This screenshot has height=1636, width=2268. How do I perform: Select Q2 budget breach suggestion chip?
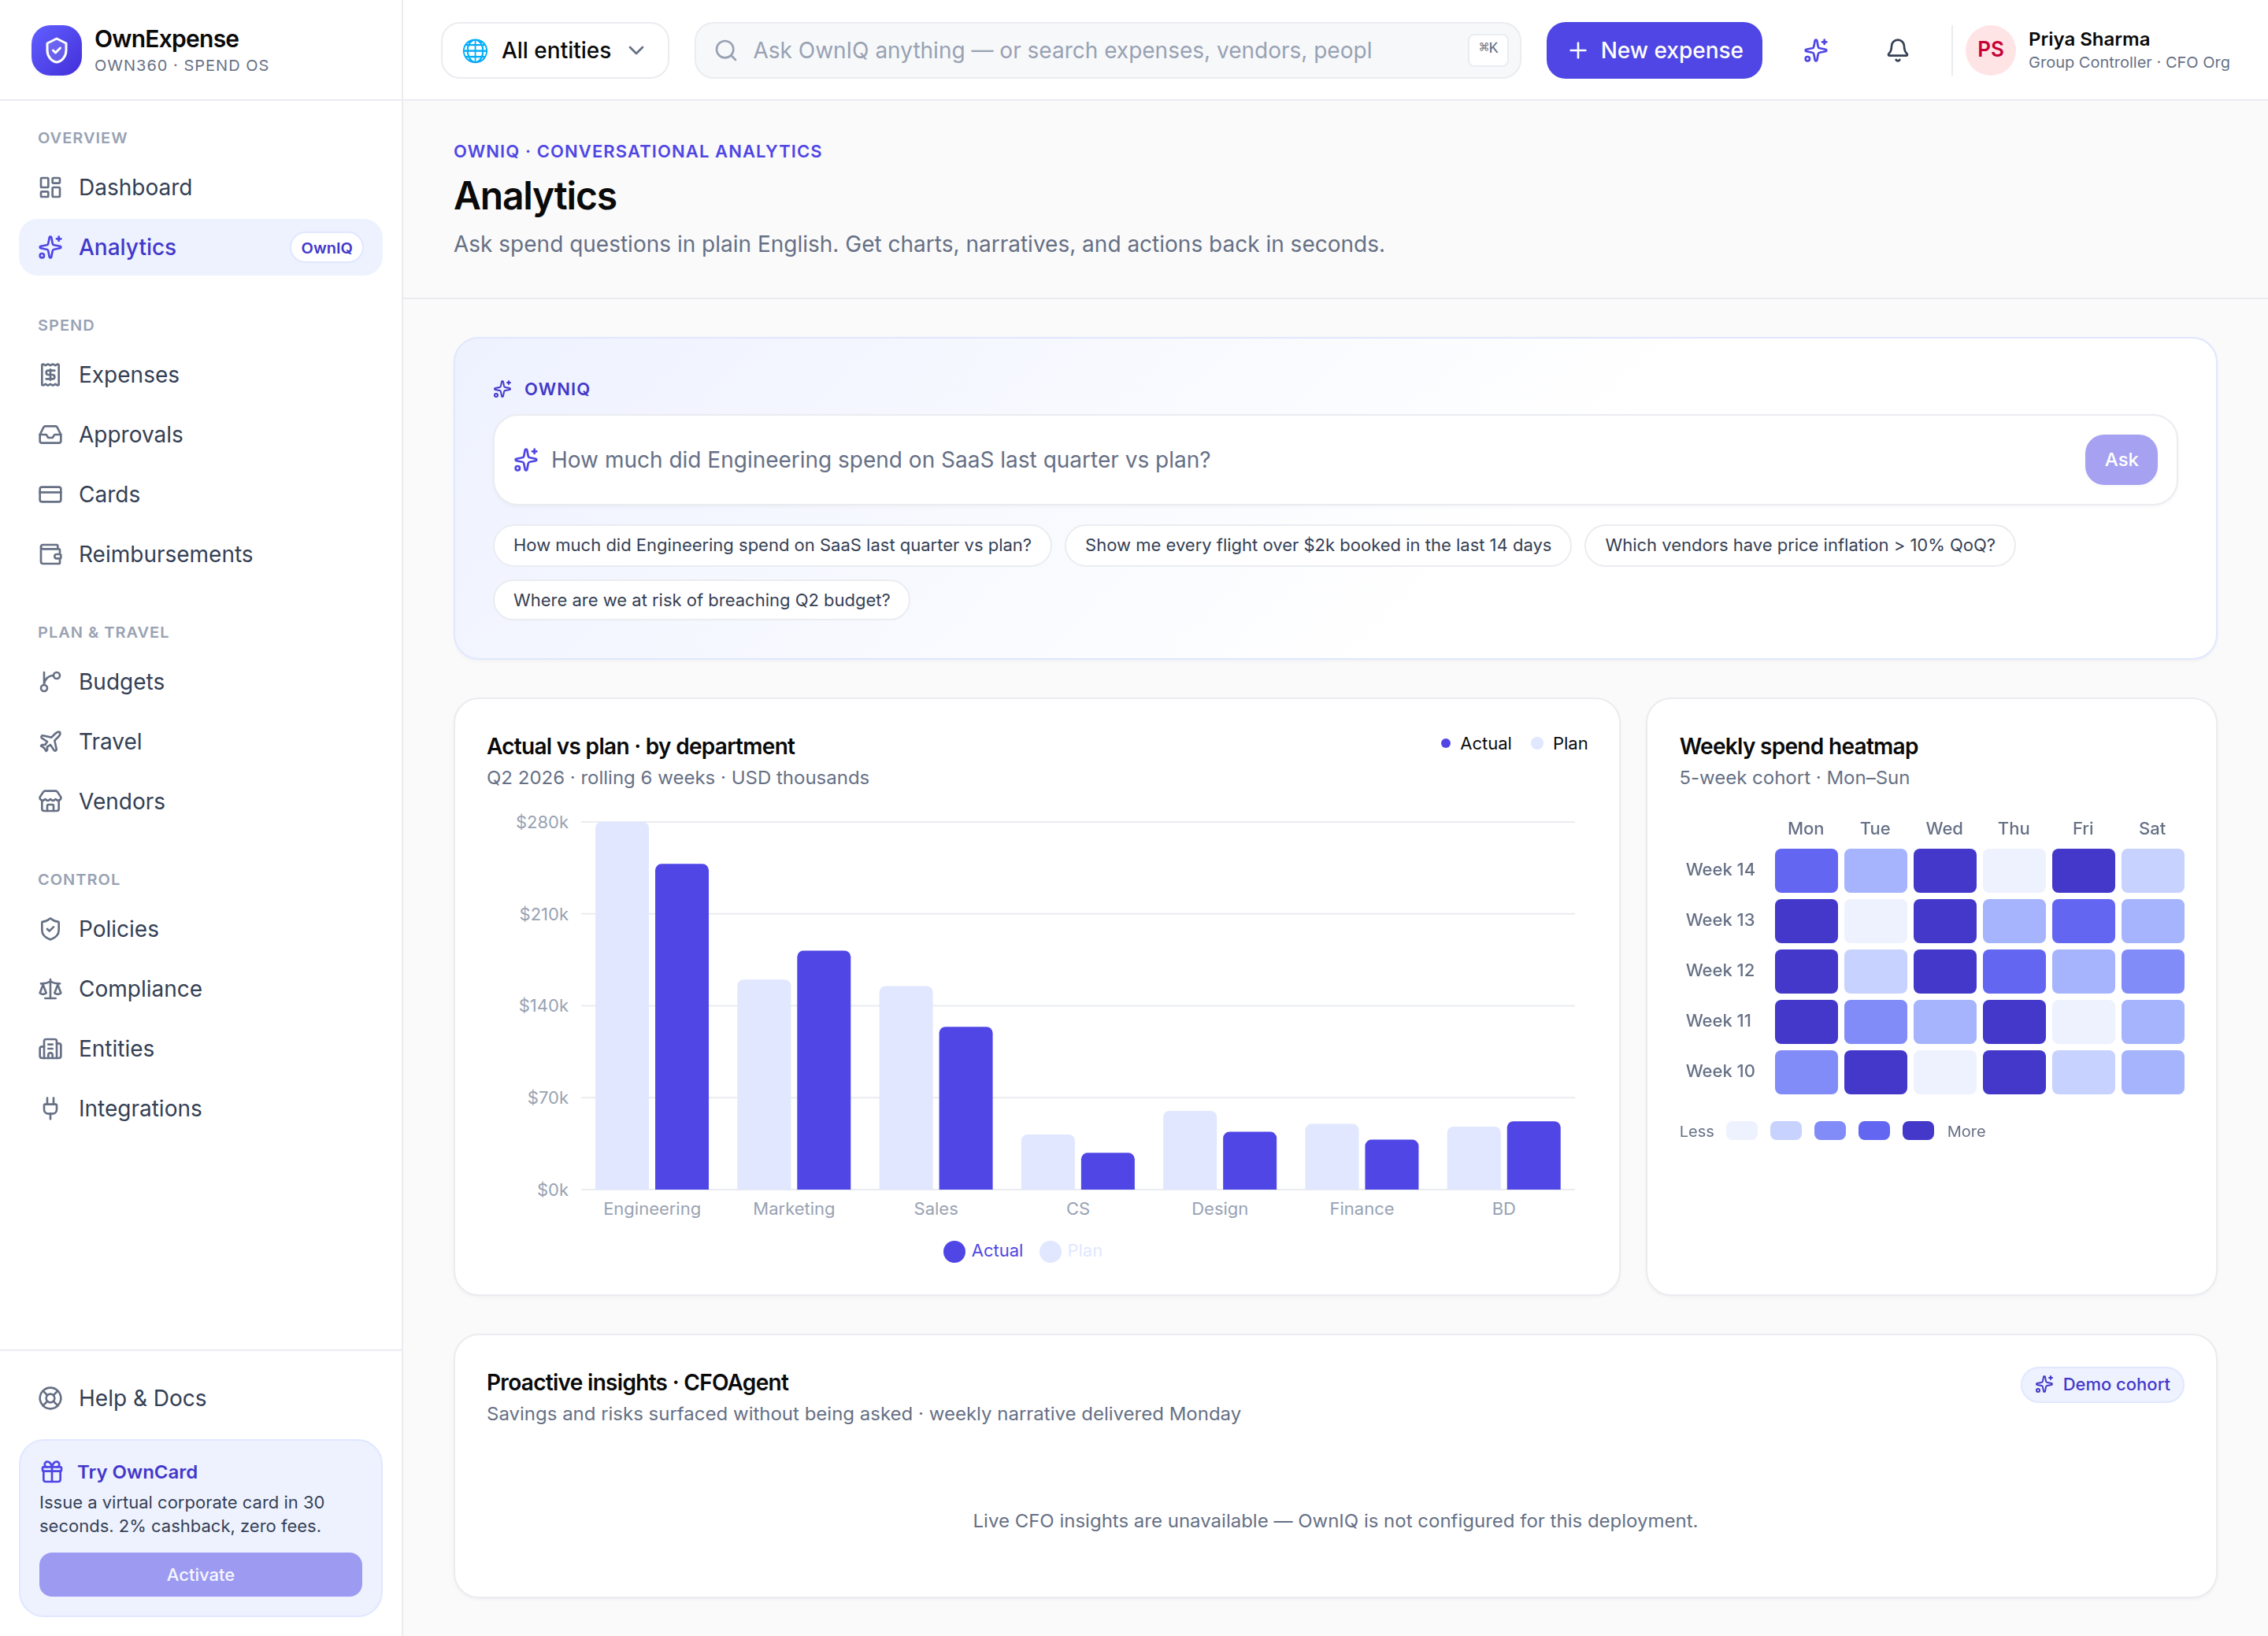(701, 600)
